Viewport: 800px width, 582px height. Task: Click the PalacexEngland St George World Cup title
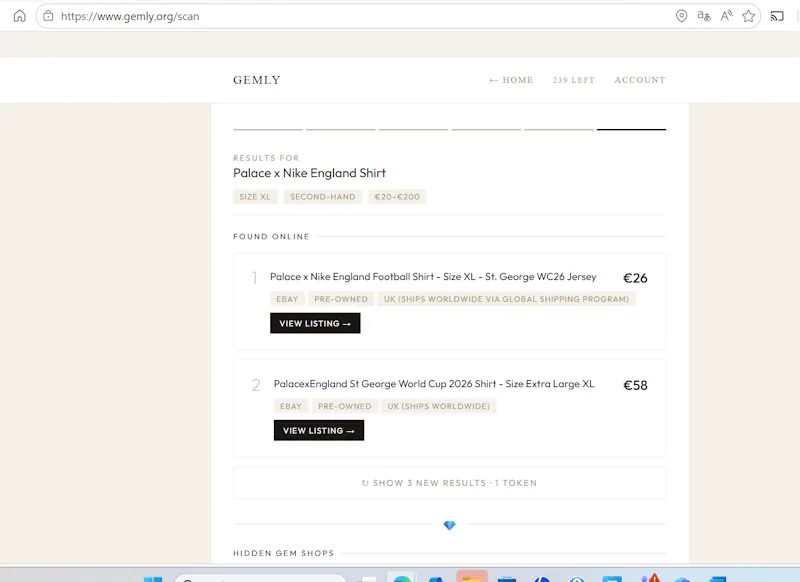434,384
